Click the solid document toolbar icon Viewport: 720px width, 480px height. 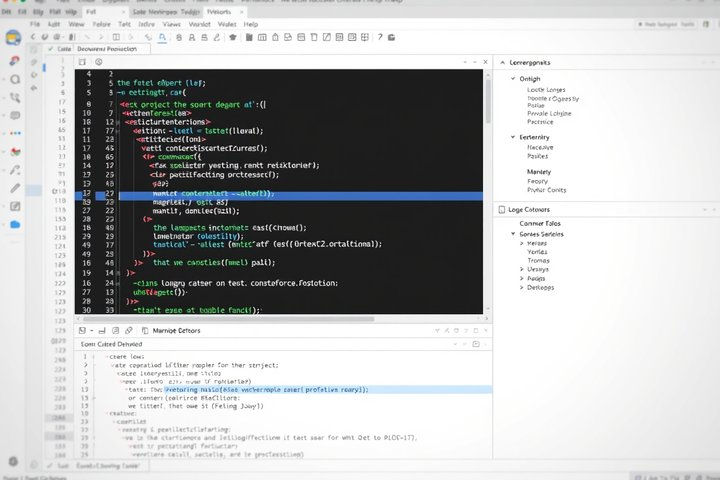coord(249,37)
